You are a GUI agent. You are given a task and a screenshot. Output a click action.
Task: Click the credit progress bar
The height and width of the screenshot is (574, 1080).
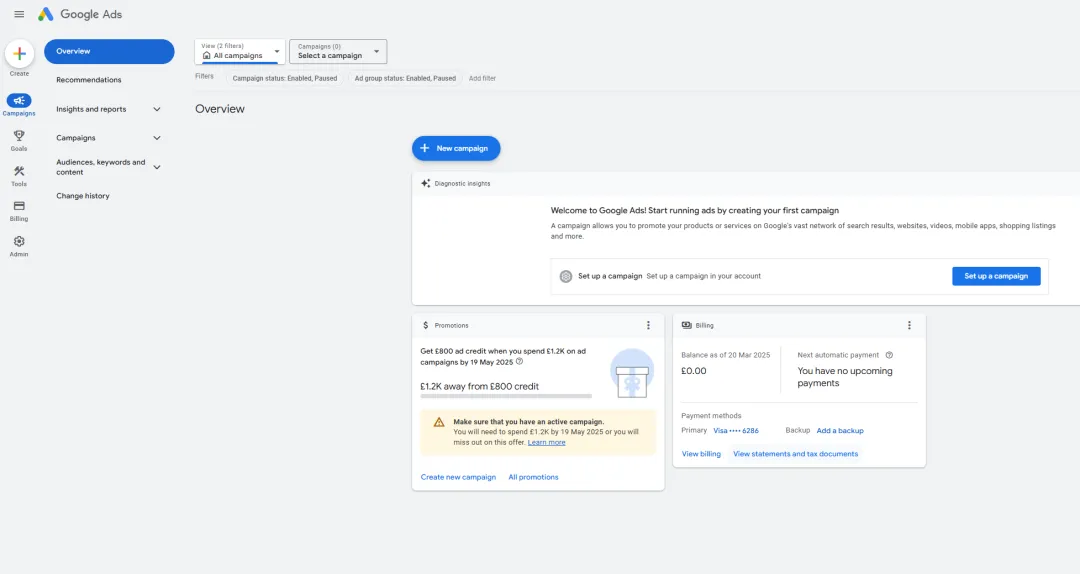tap(506, 396)
